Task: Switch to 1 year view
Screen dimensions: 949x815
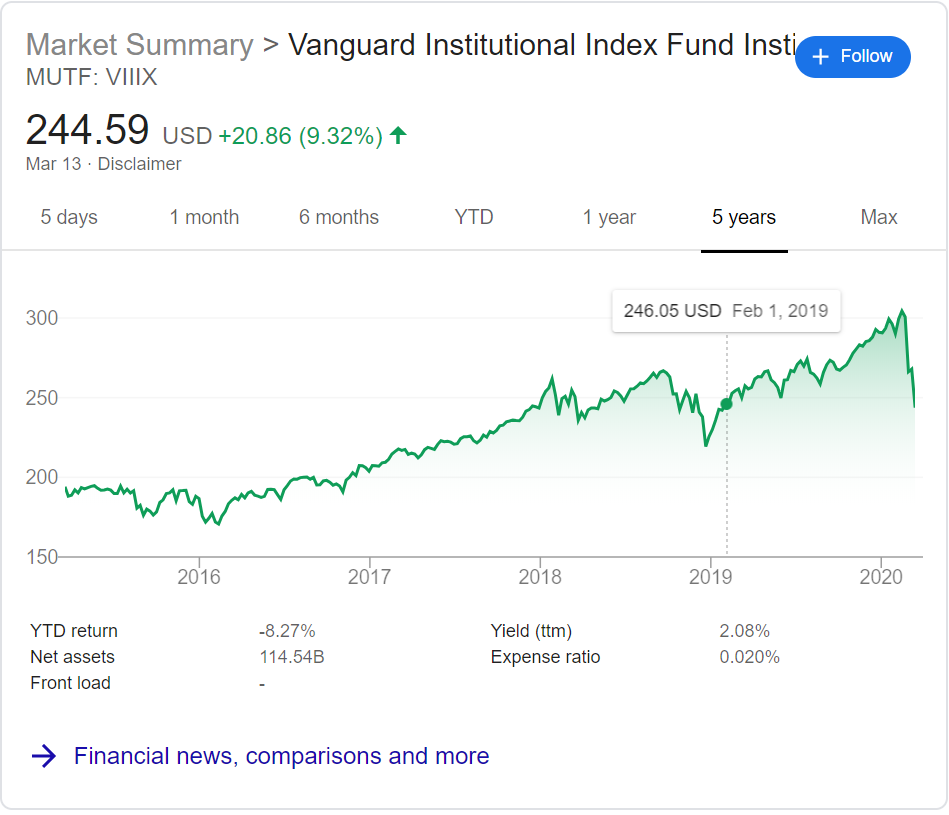Action: tap(609, 217)
